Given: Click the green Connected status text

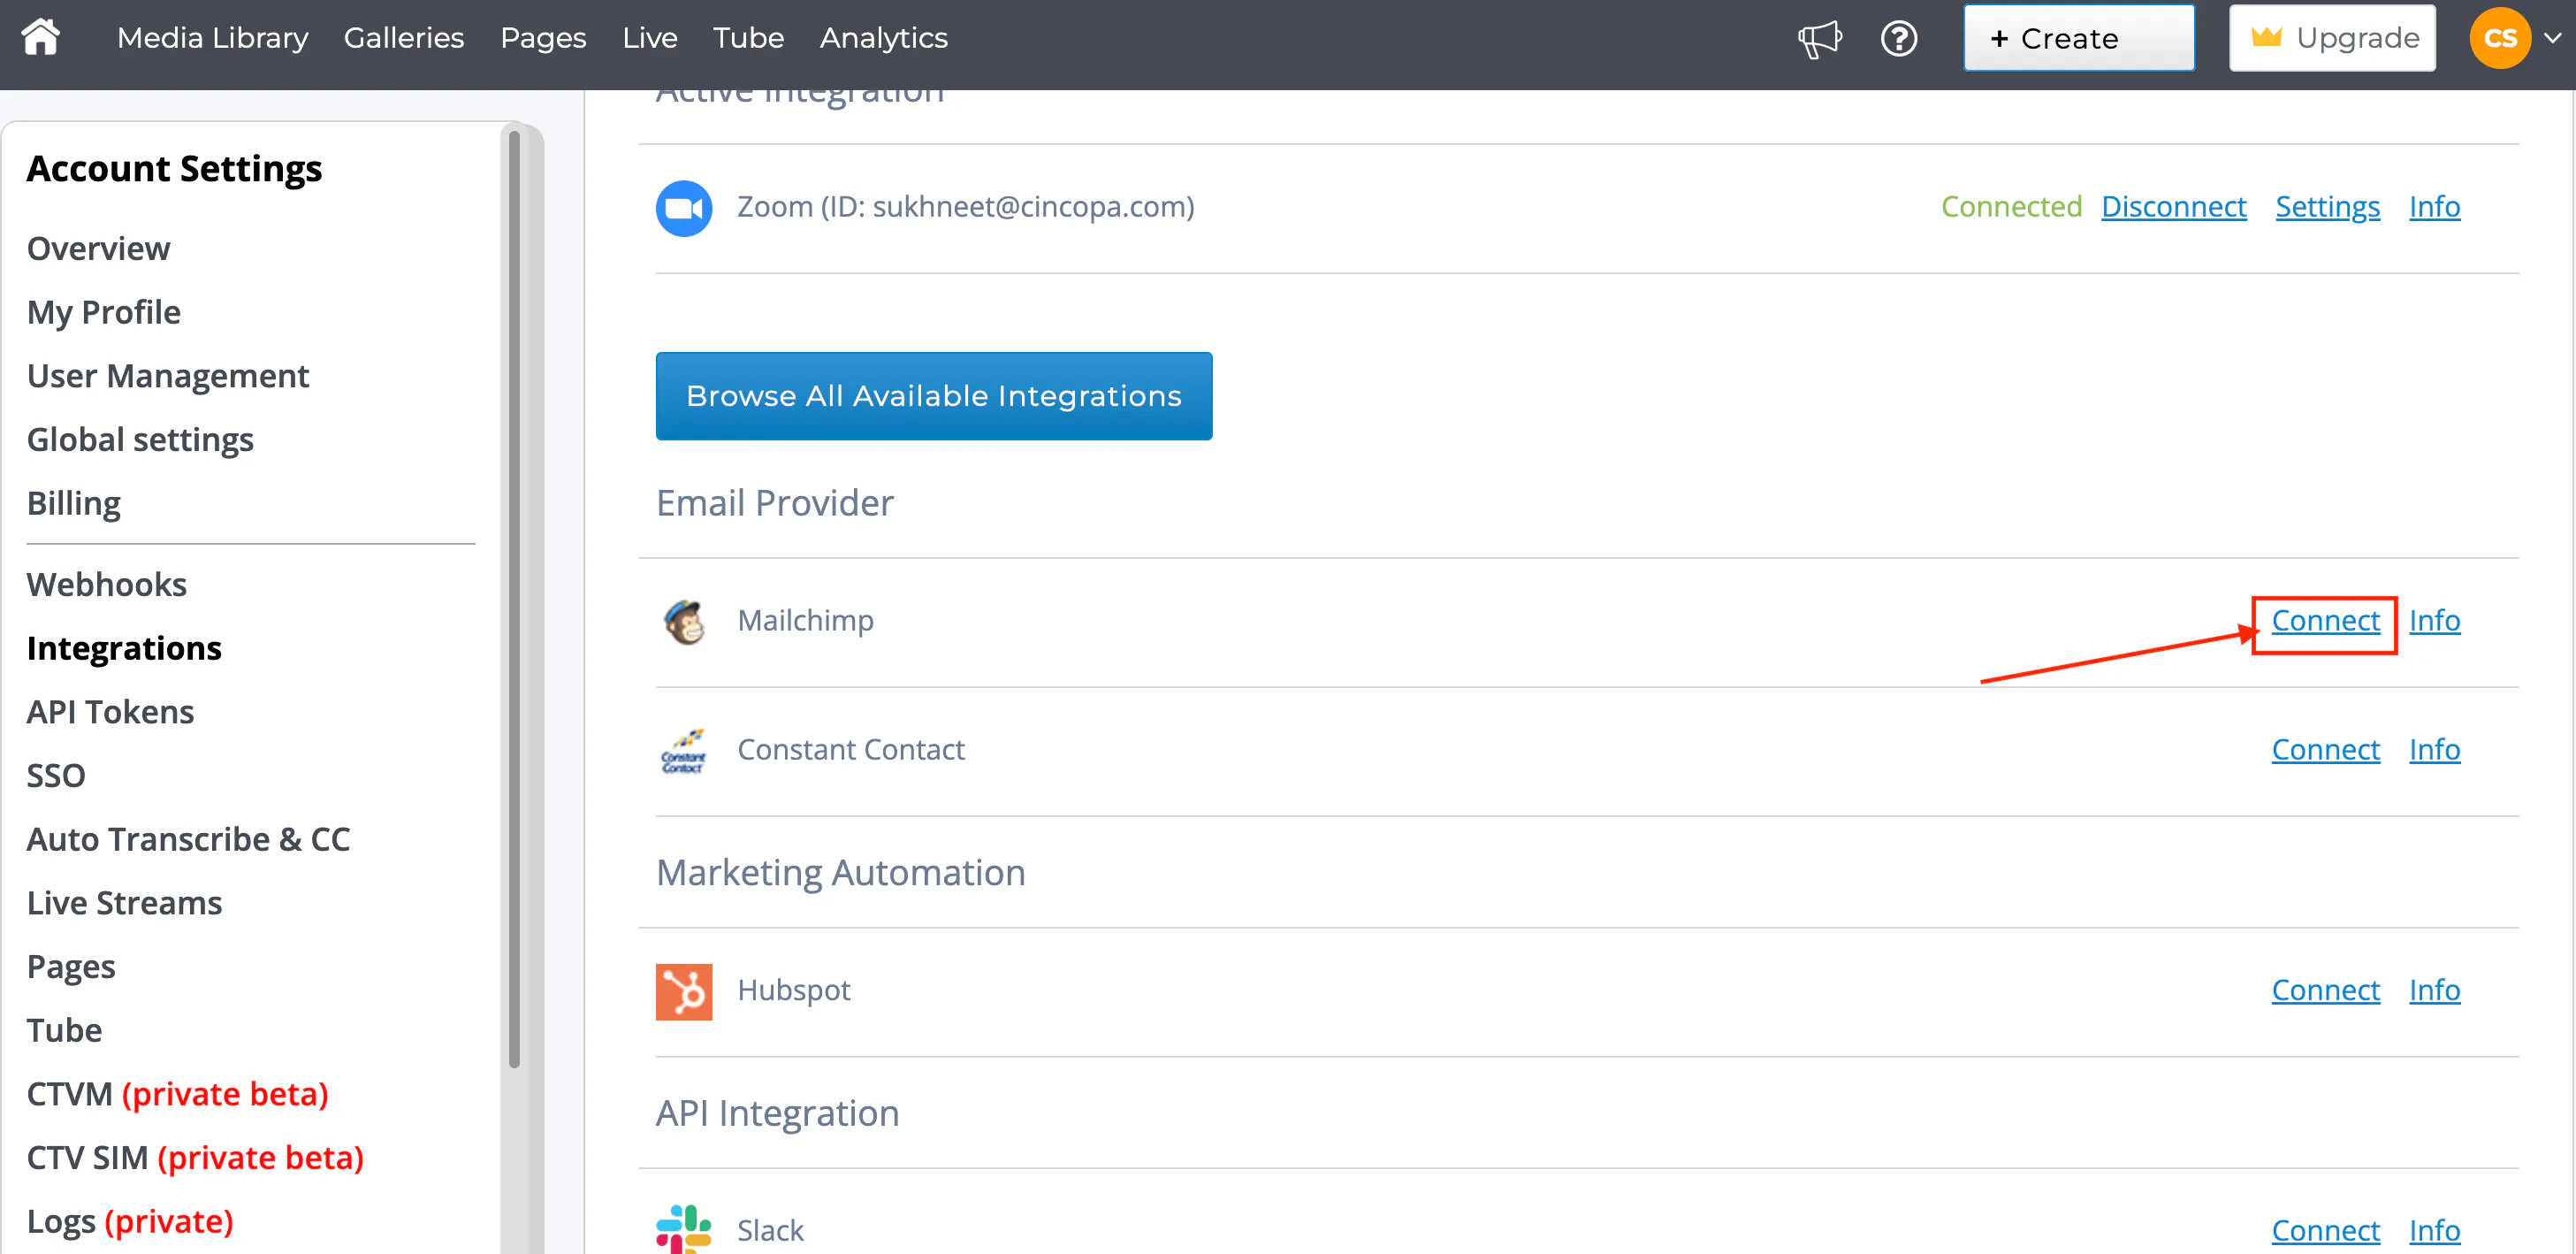Looking at the screenshot, I should click(2011, 206).
